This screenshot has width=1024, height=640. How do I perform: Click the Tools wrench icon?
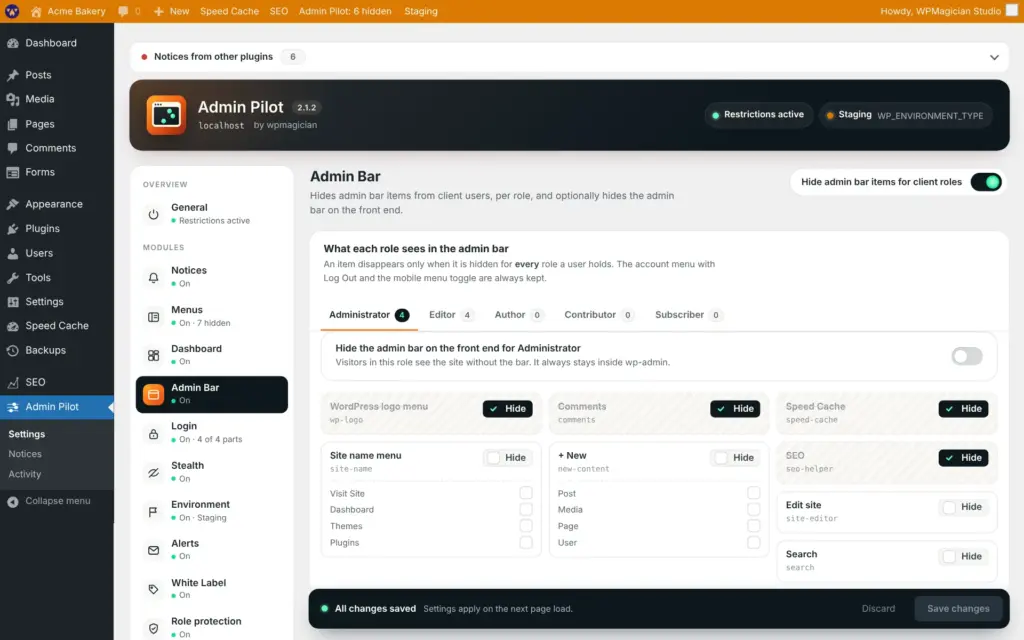coord(13,278)
